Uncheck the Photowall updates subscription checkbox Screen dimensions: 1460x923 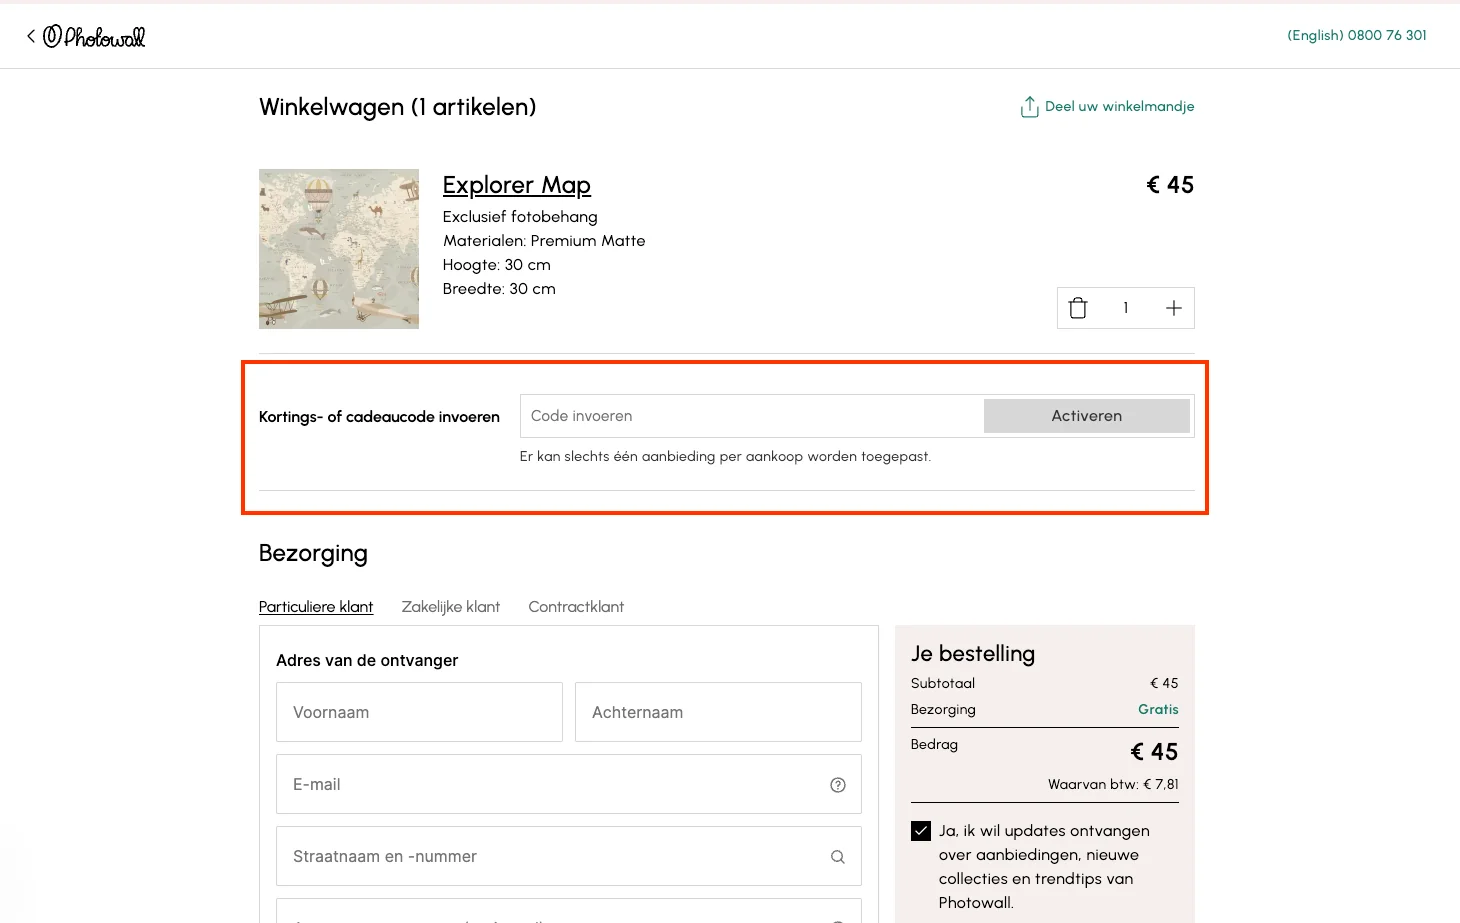920,830
